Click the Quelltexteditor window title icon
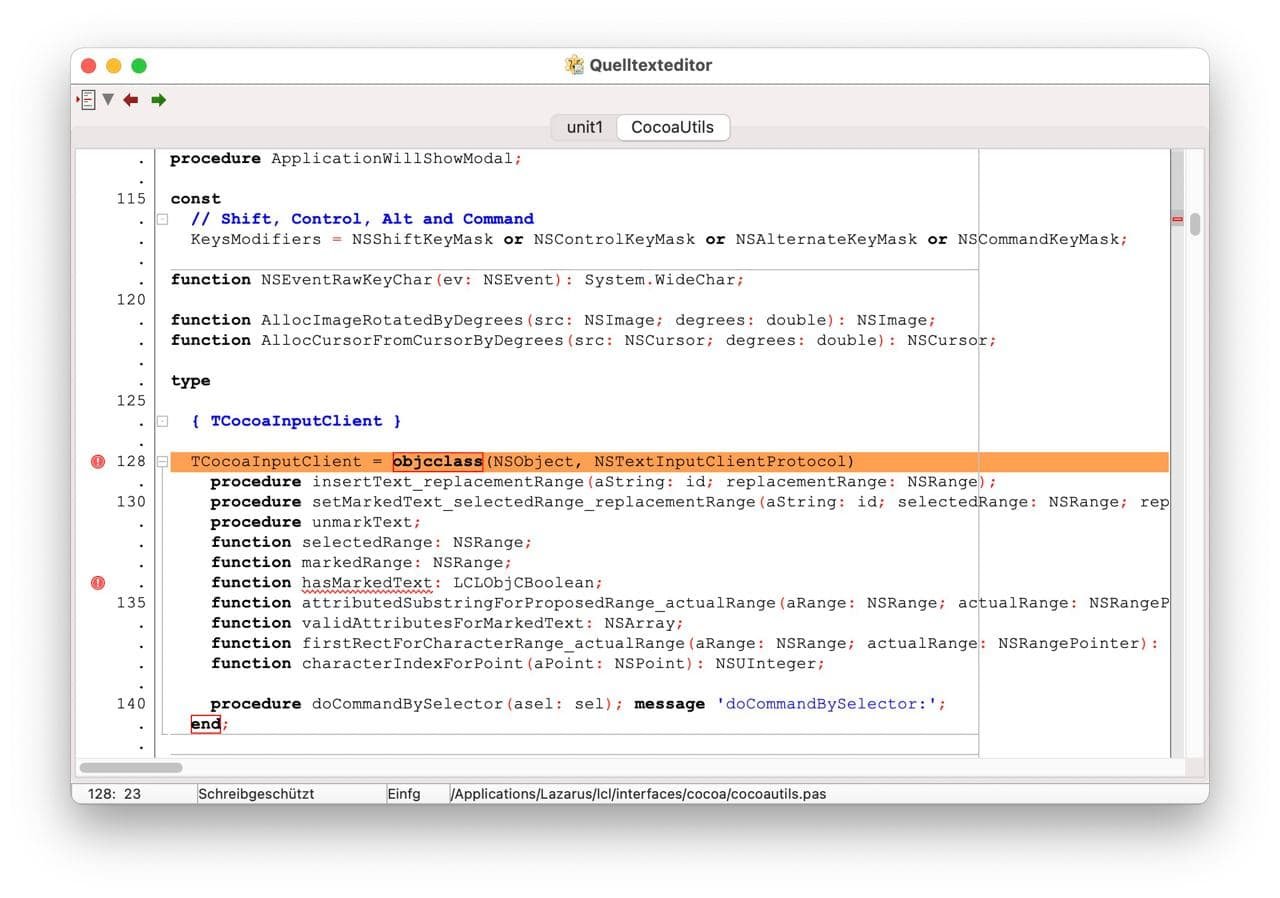The width and height of the screenshot is (1280, 898). [x=574, y=65]
